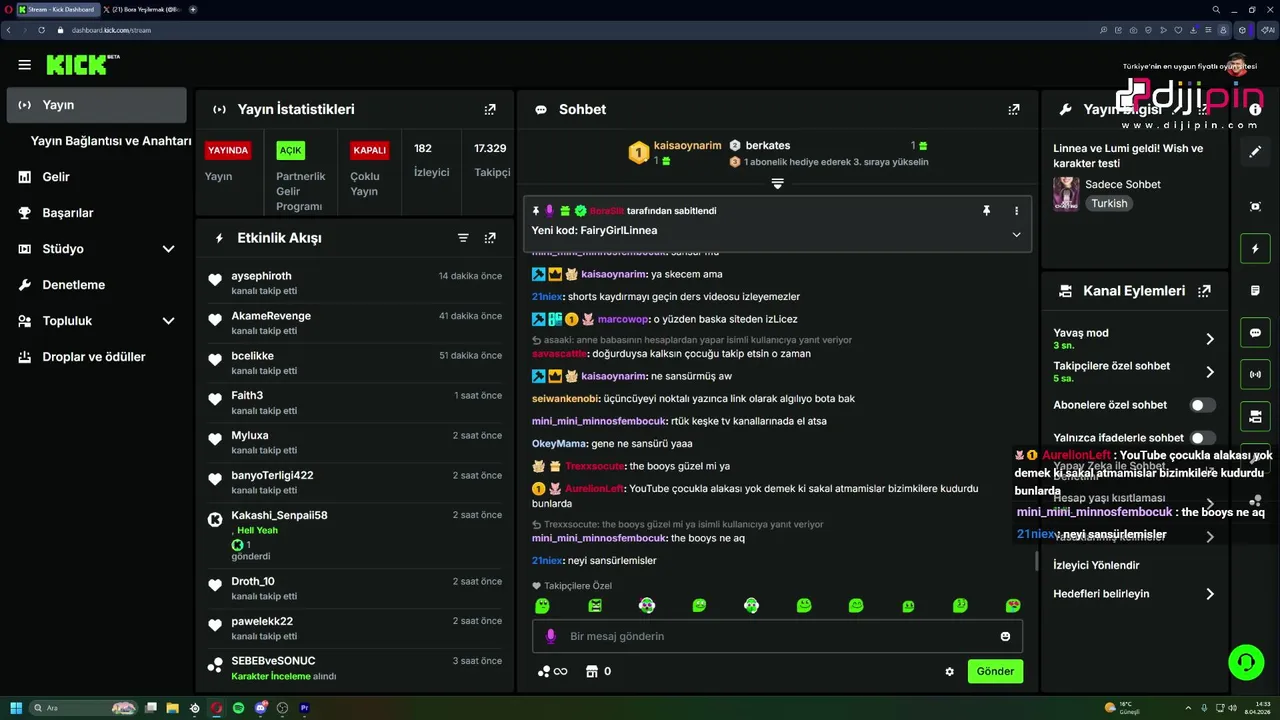Open the pinned message three-dot menu
The width and height of the screenshot is (1280, 720).
point(1016,211)
